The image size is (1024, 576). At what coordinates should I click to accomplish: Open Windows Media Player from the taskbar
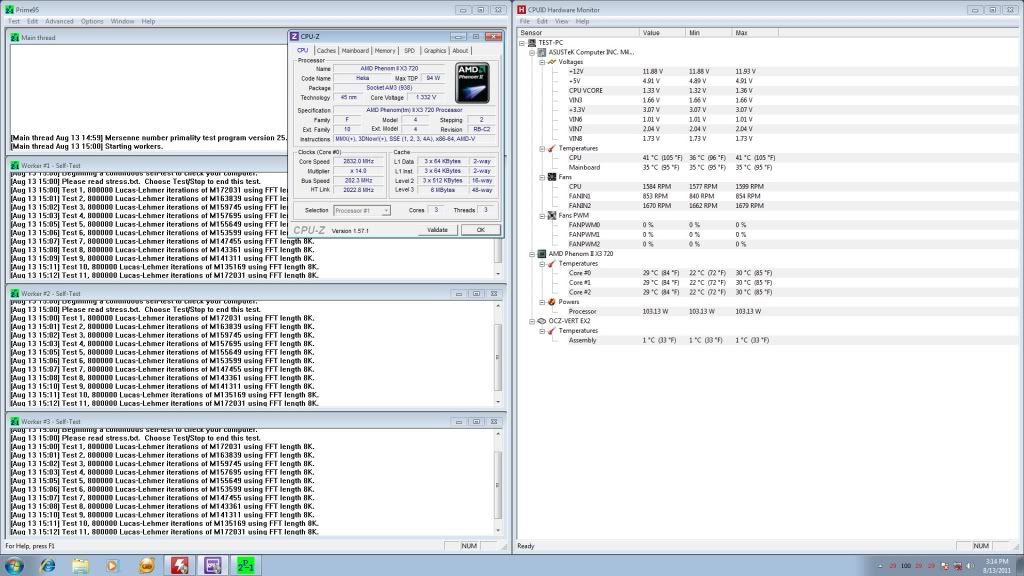click(113, 566)
